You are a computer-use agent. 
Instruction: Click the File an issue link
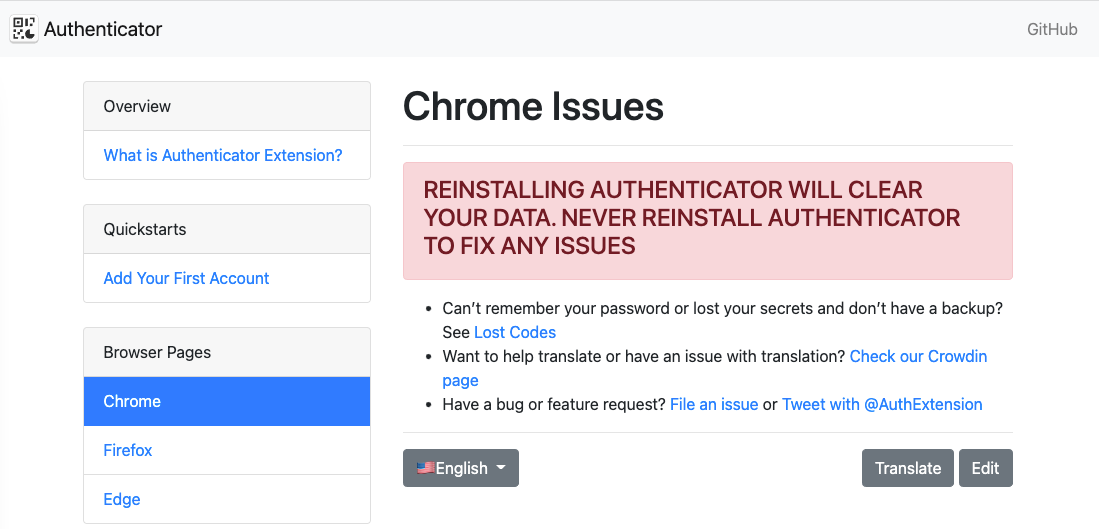pyautogui.click(x=714, y=404)
